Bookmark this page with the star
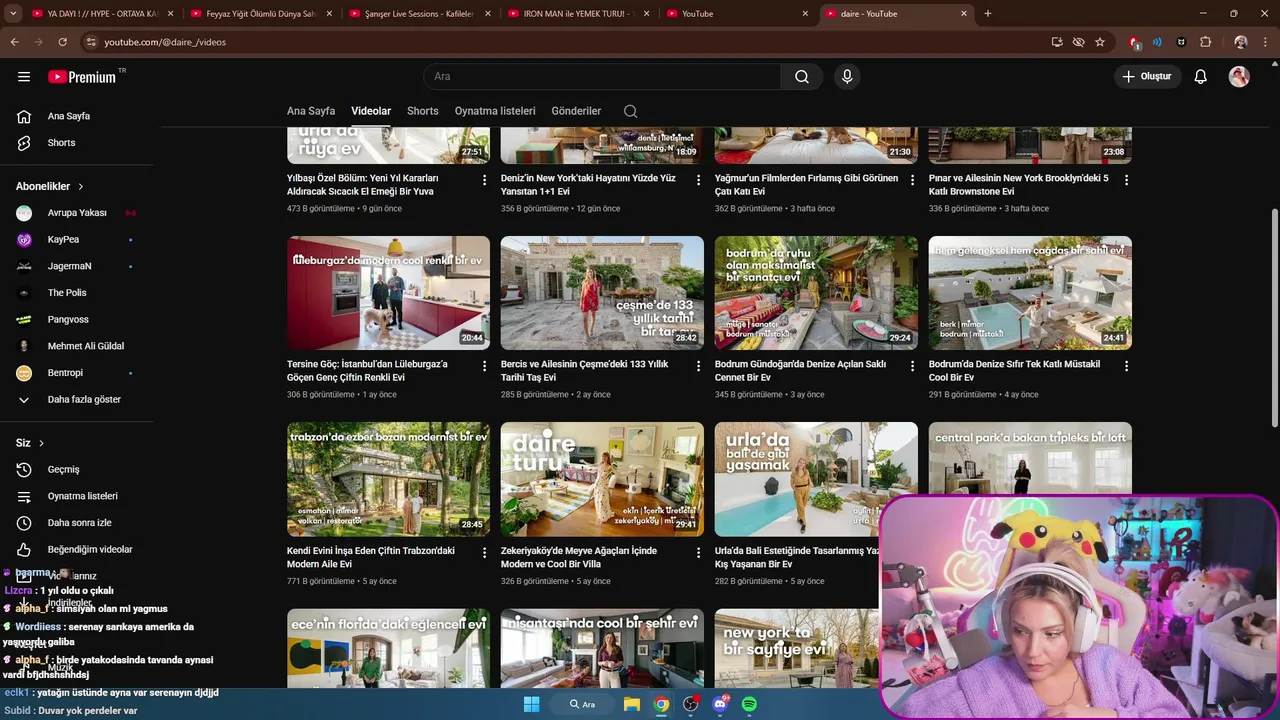The width and height of the screenshot is (1280, 720). coord(1100,42)
